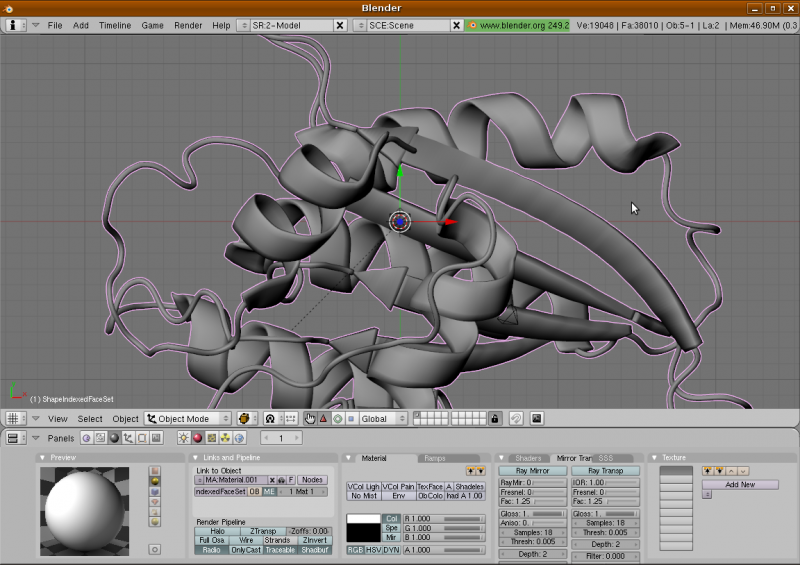800x565 pixels.
Task: Click the hand manipulator toggle icon
Action: (310, 419)
